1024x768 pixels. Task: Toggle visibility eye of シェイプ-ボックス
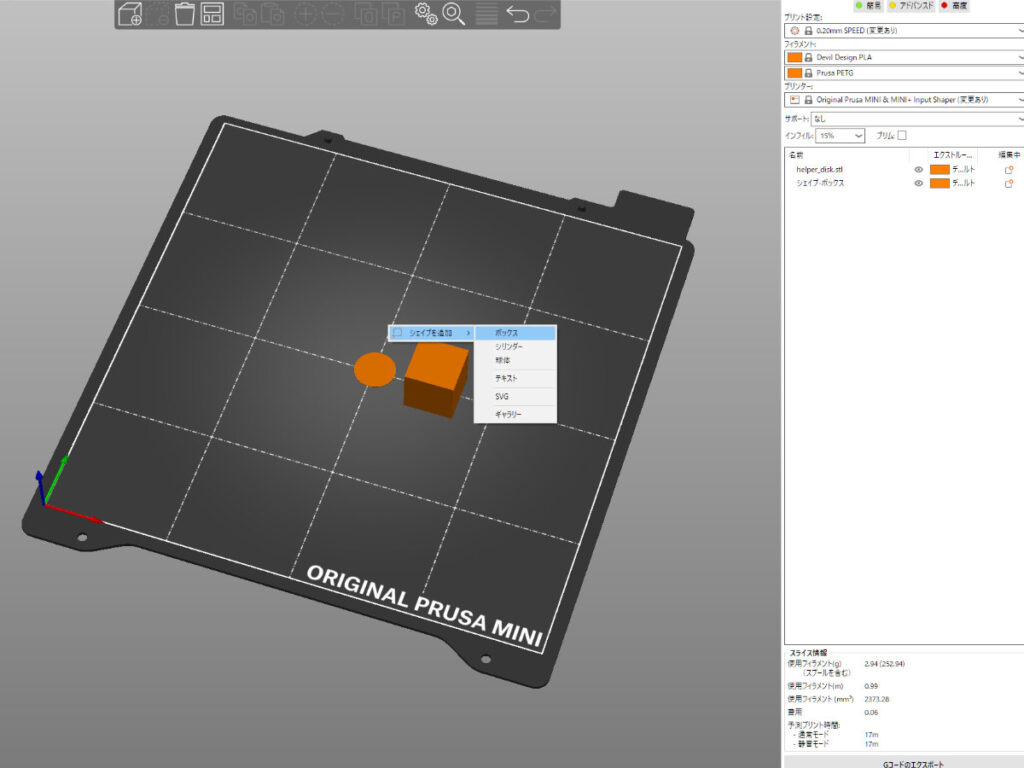[x=918, y=184]
